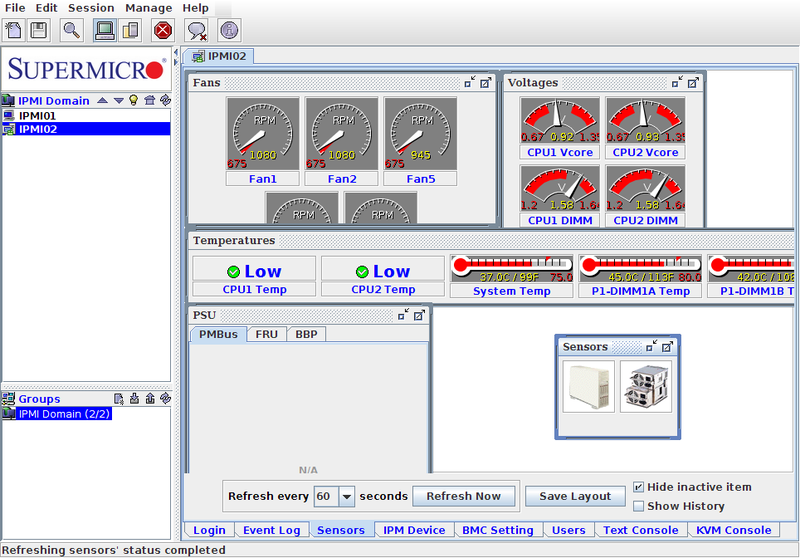The height and width of the screenshot is (558, 800).
Task: Click the Fan1 RPM gauge
Action: [263, 134]
